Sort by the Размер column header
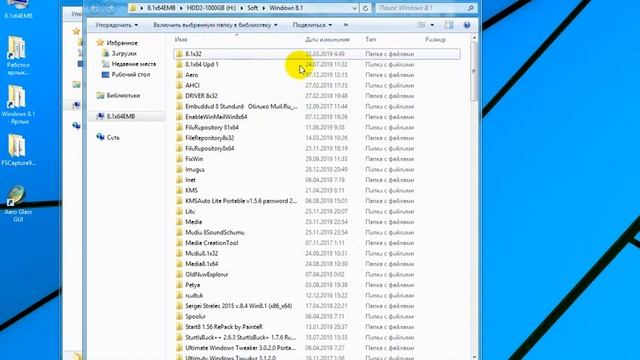The width and height of the screenshot is (640, 360). 435,40
